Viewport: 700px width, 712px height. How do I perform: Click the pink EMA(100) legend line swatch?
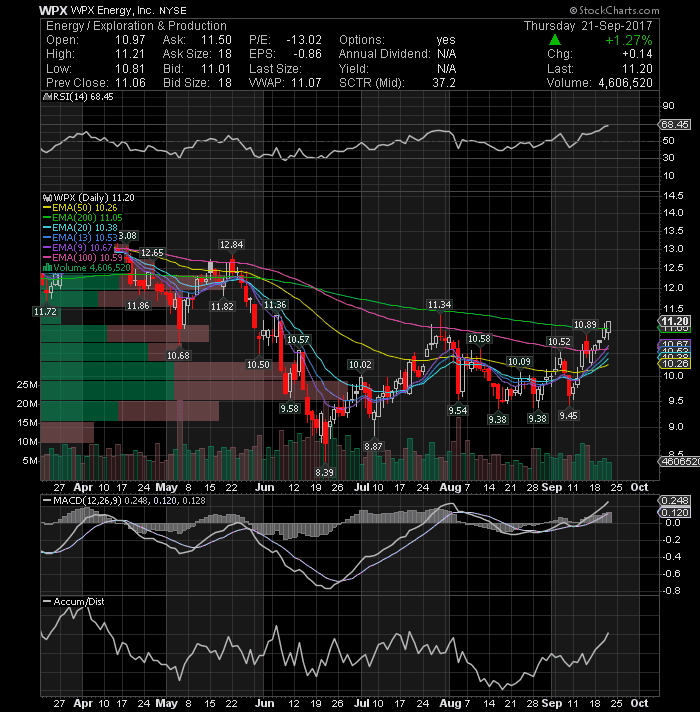(x=47, y=258)
